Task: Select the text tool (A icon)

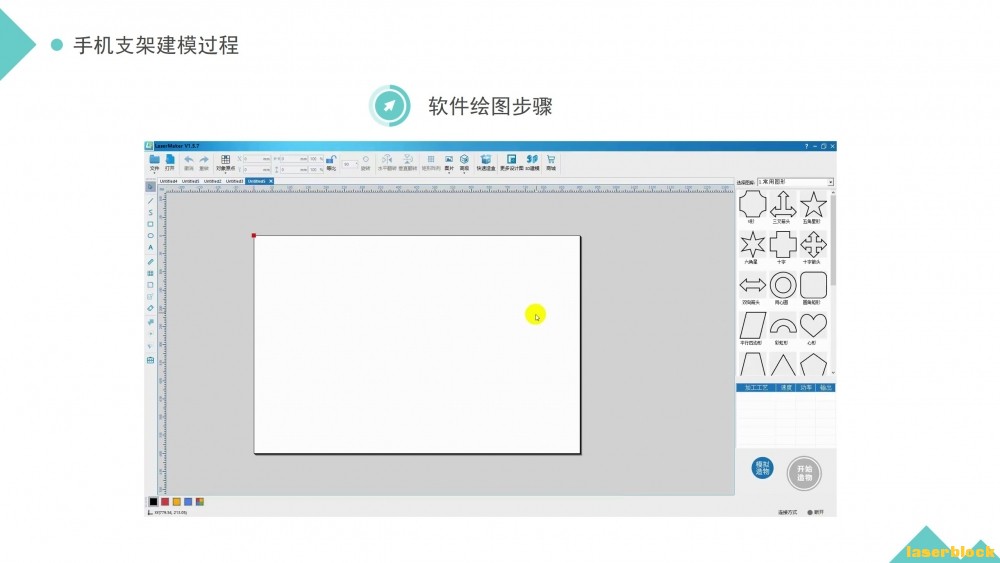Action: click(151, 247)
